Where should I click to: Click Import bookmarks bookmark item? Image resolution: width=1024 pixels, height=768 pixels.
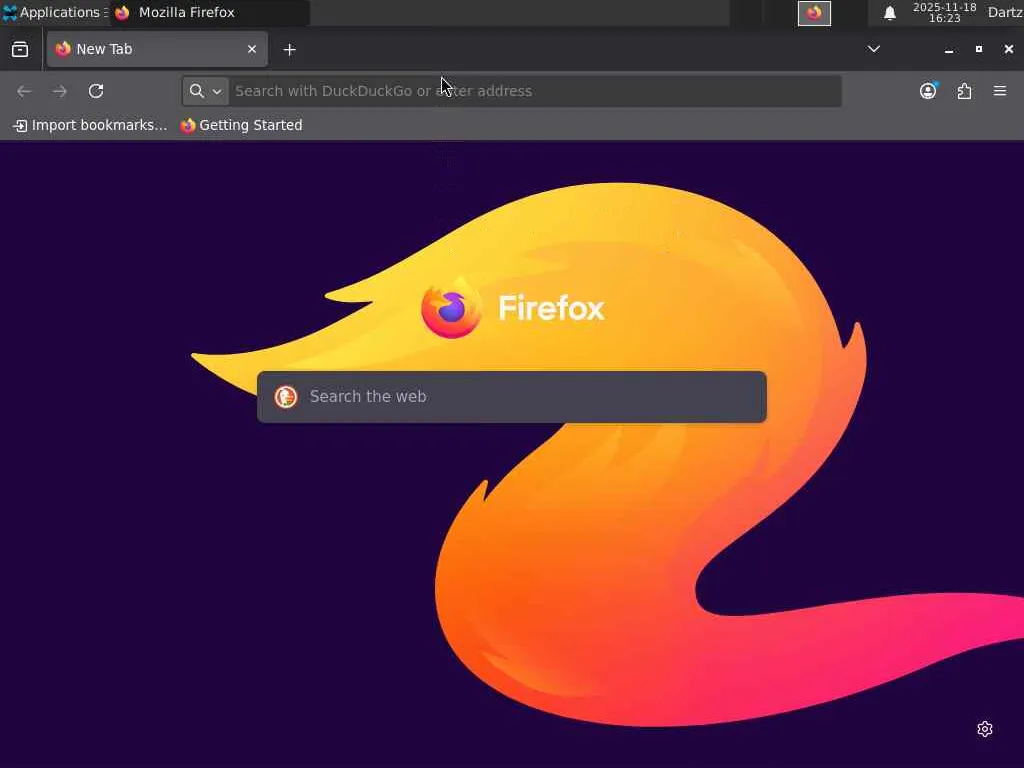90,125
